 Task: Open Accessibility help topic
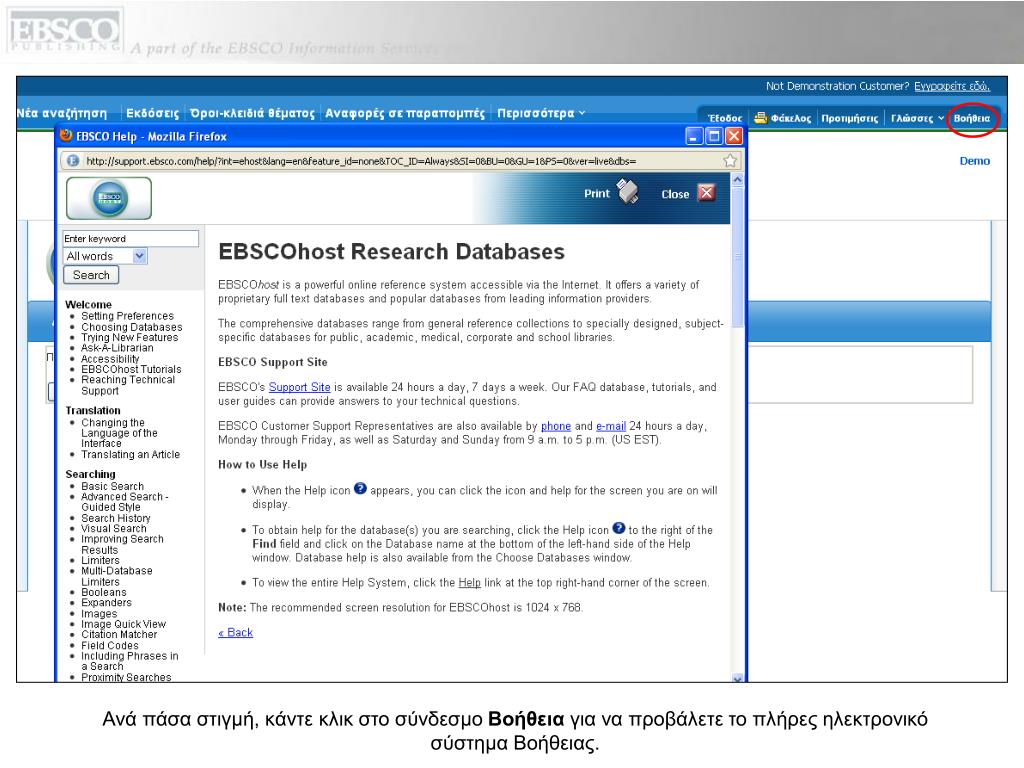(110, 359)
